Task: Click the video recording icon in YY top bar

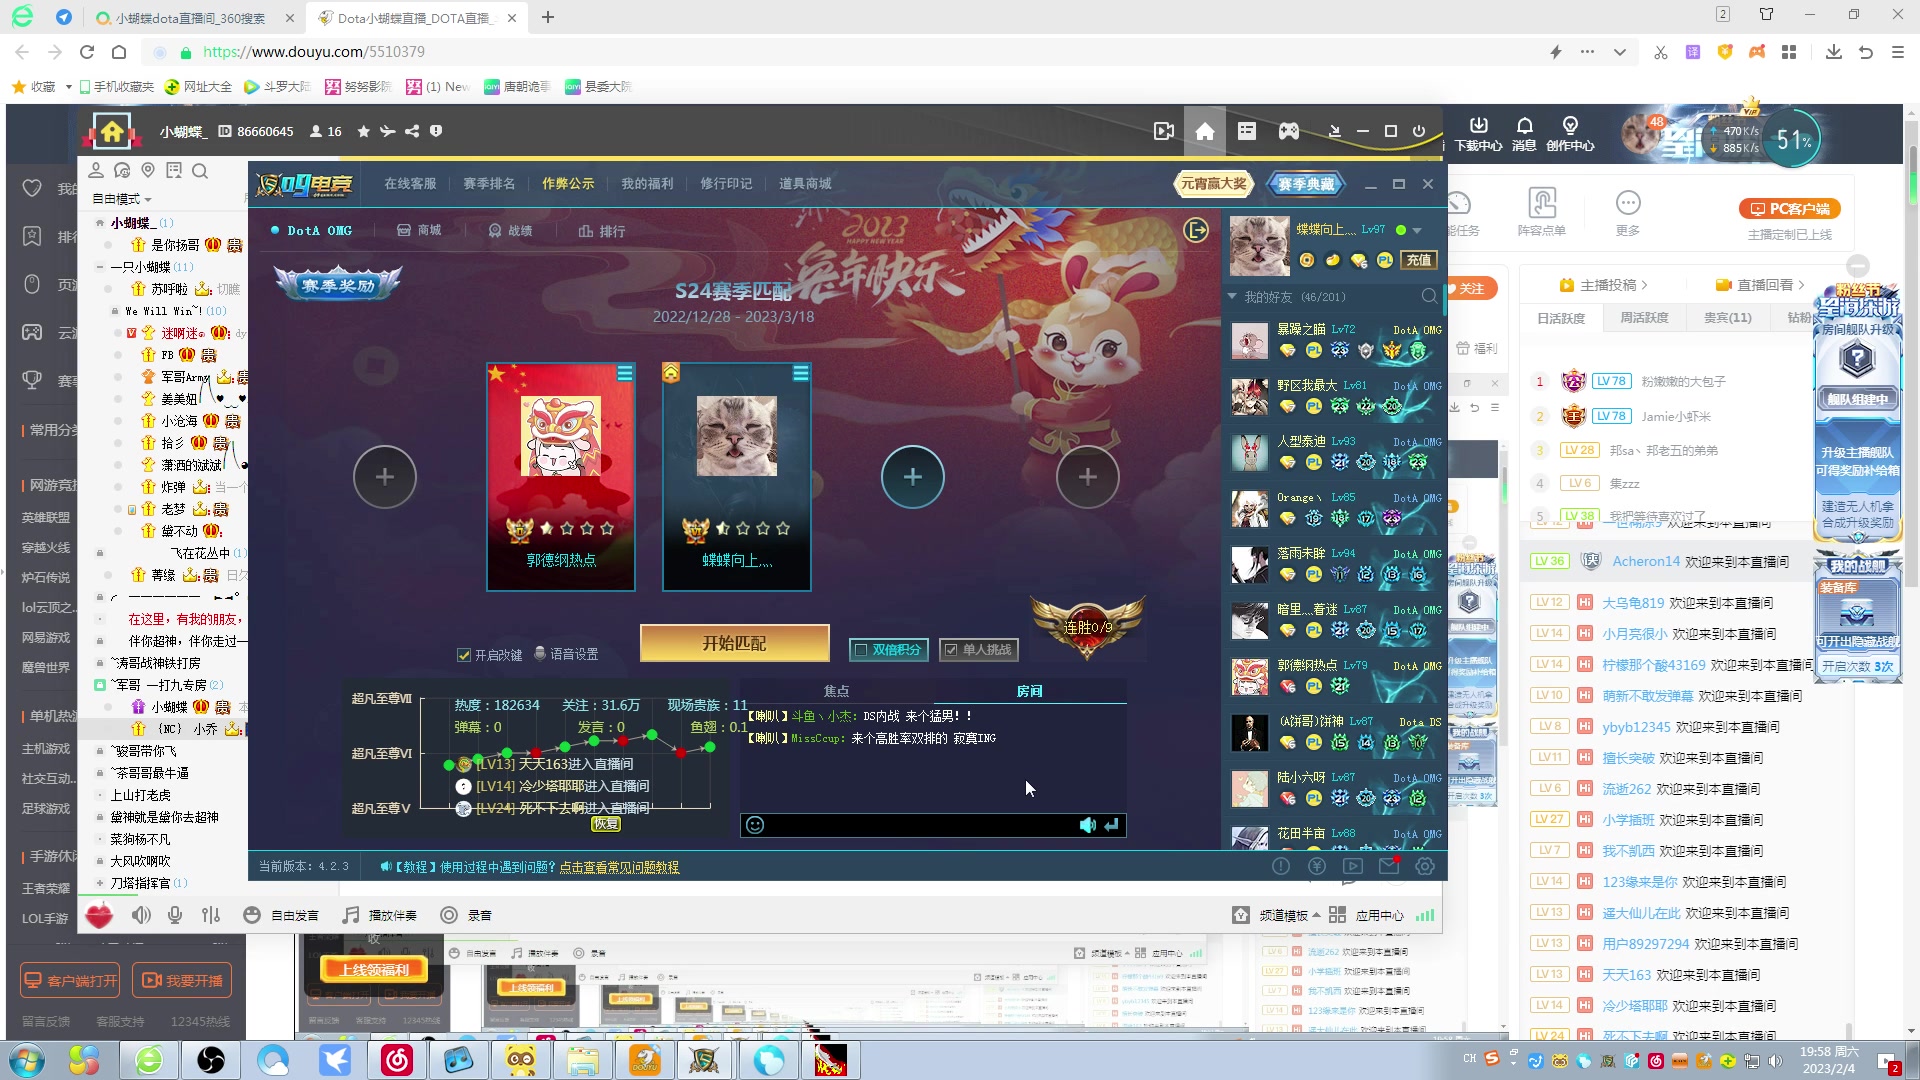Action: coord(1163,131)
